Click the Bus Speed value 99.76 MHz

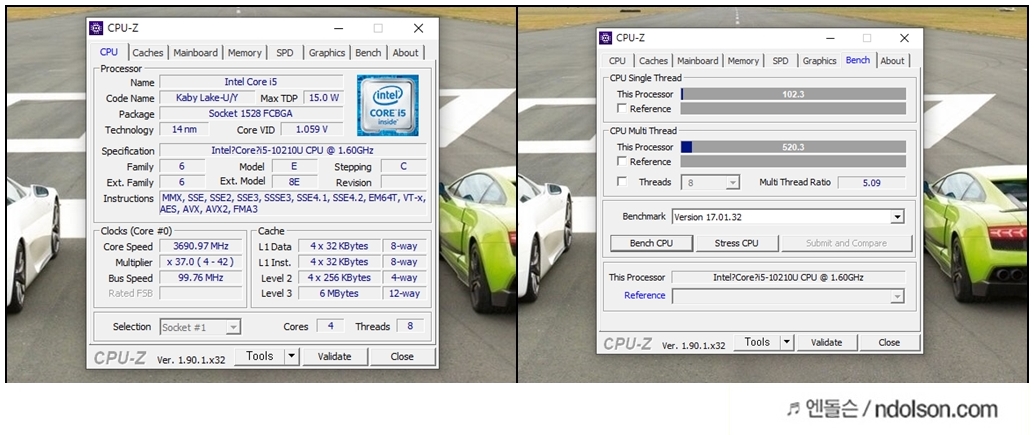coord(200,278)
